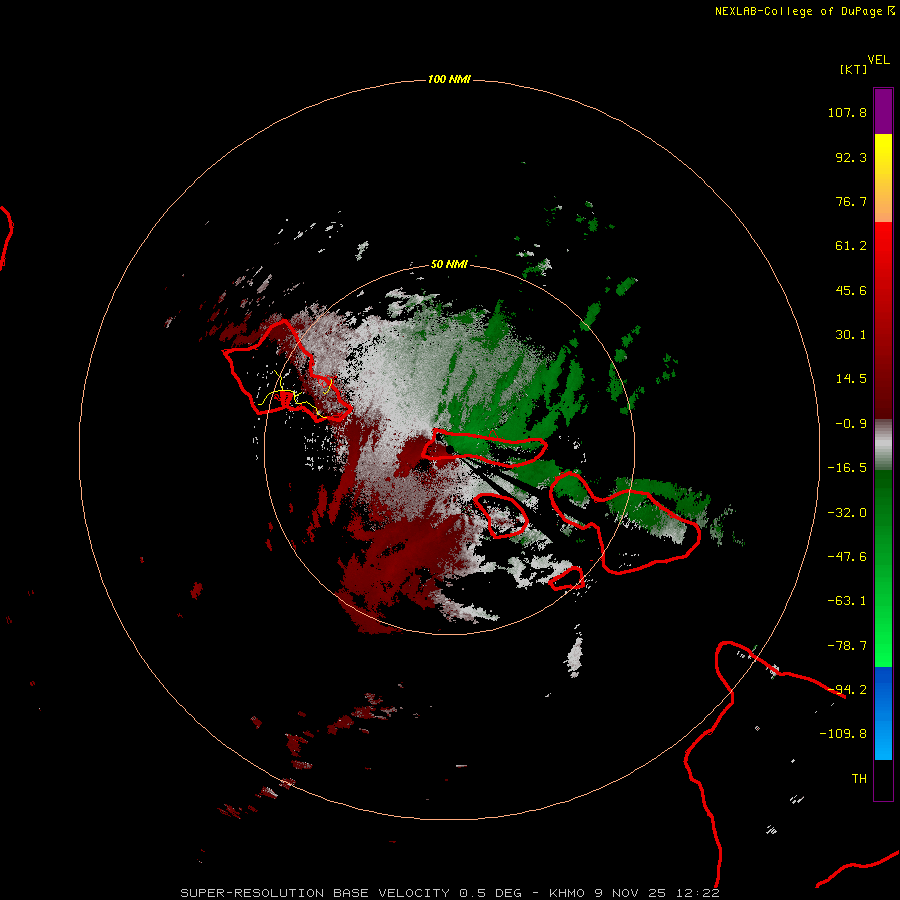900x900 pixels.
Task: Click the 14.5 velocity scale value
Action: (x=851, y=379)
